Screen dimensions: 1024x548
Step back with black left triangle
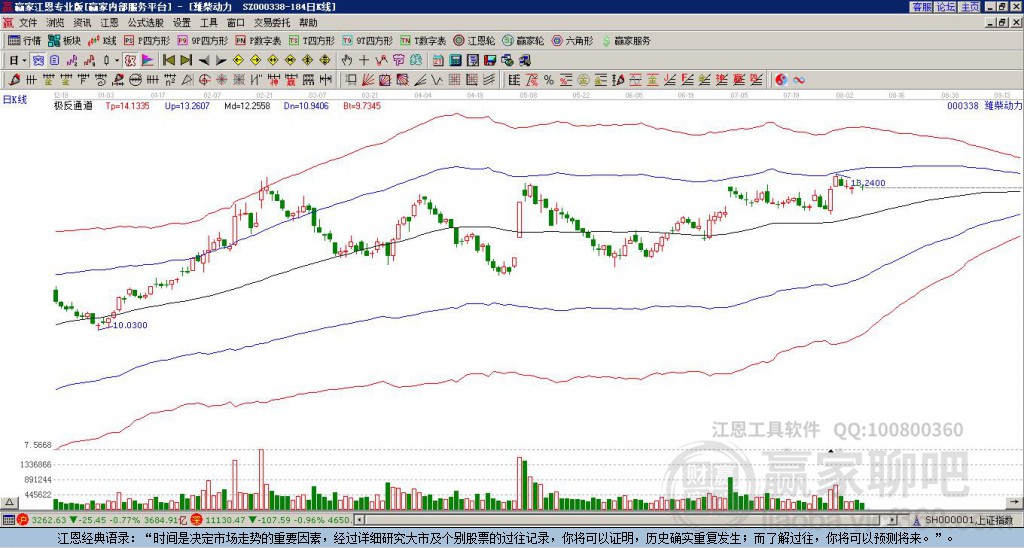click(204, 61)
